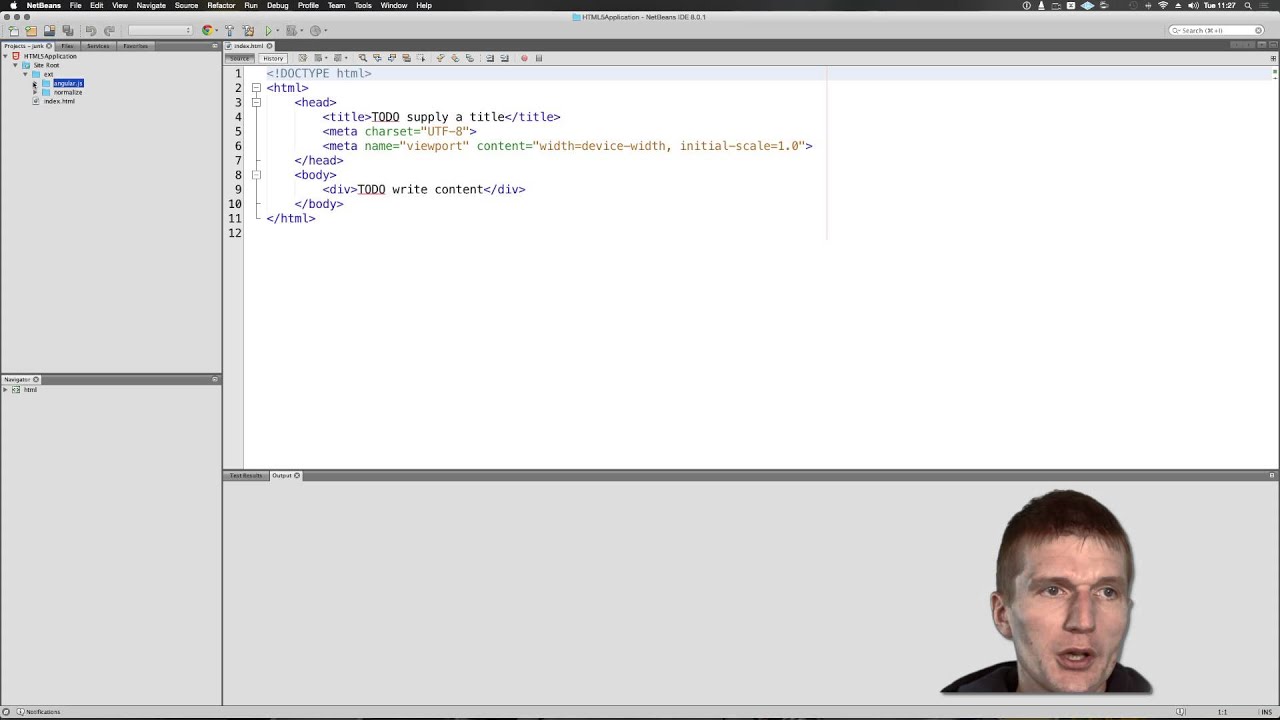1280x720 pixels.
Task: Switch to the Favorites tab
Action: point(135,46)
